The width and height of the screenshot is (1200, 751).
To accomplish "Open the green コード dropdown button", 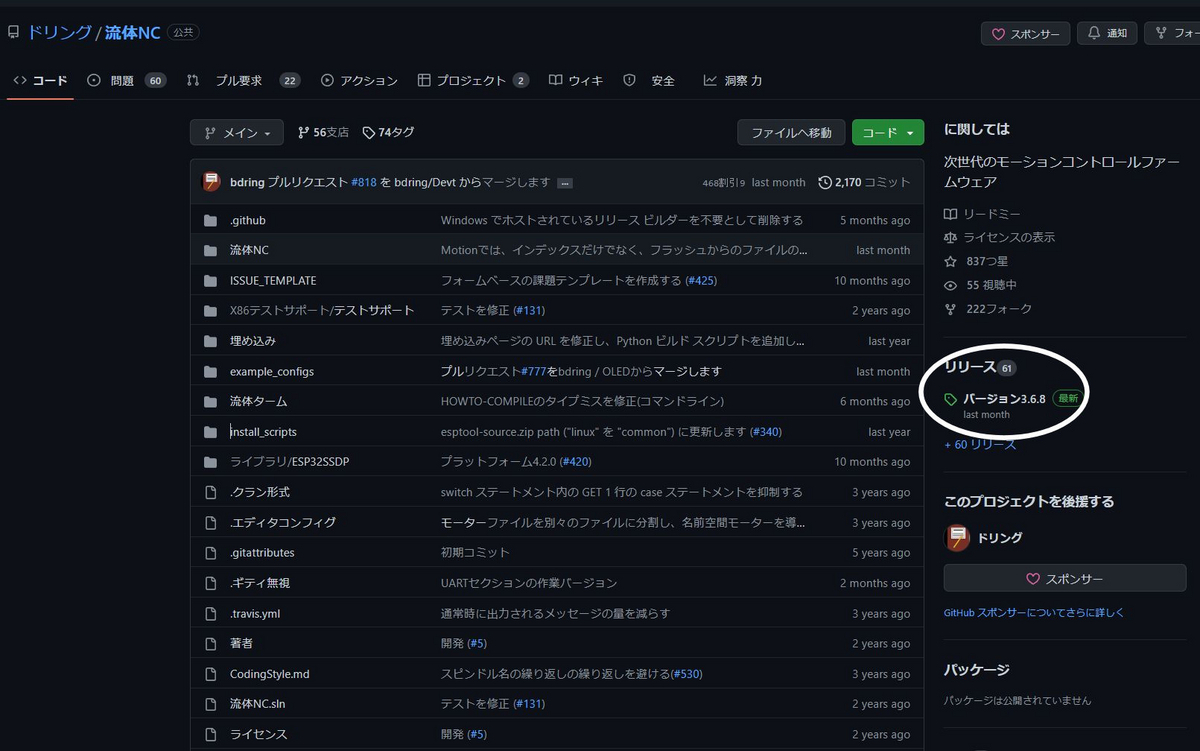I will click(x=888, y=132).
